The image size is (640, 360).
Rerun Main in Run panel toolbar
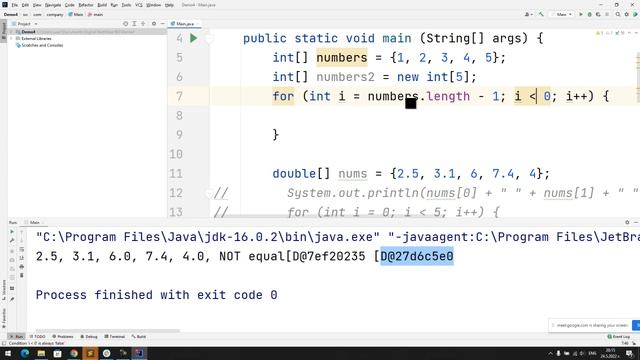[12, 231]
